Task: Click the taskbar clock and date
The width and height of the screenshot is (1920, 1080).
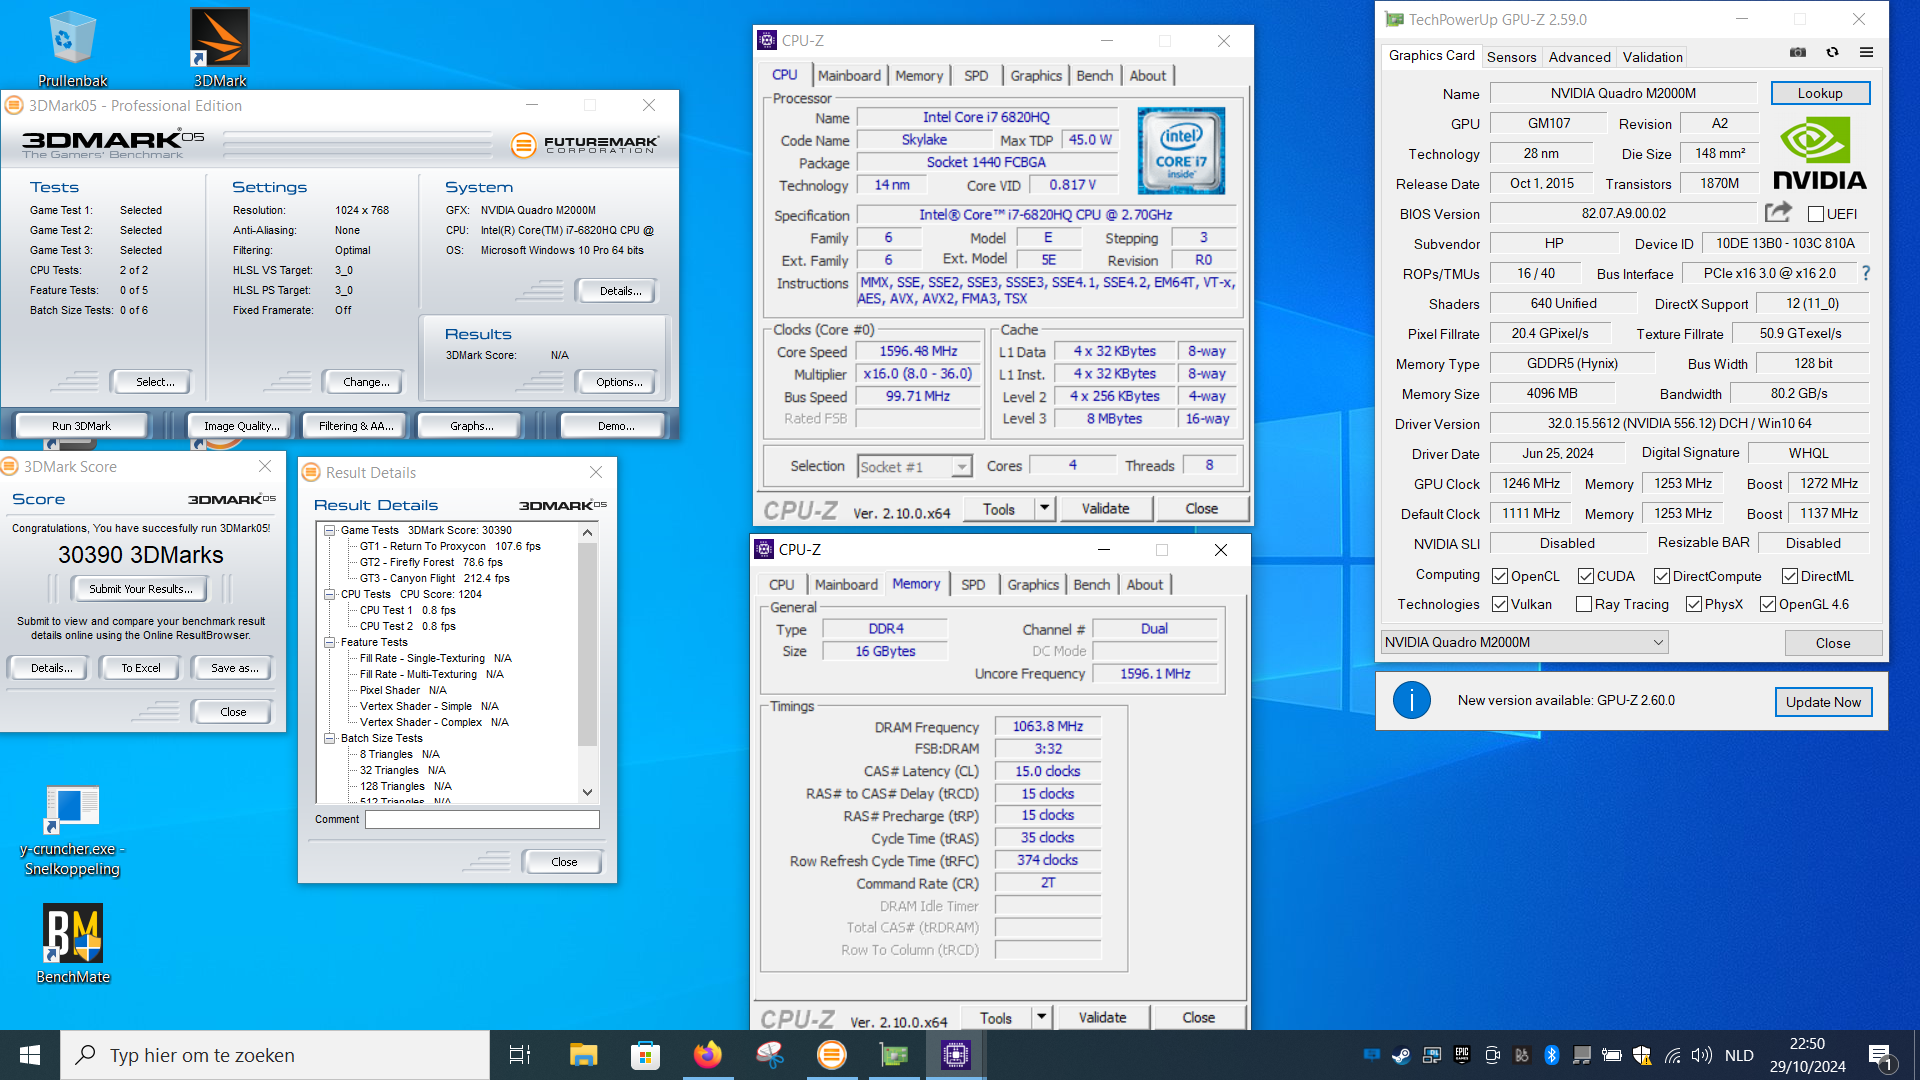Action: tap(1808, 1055)
